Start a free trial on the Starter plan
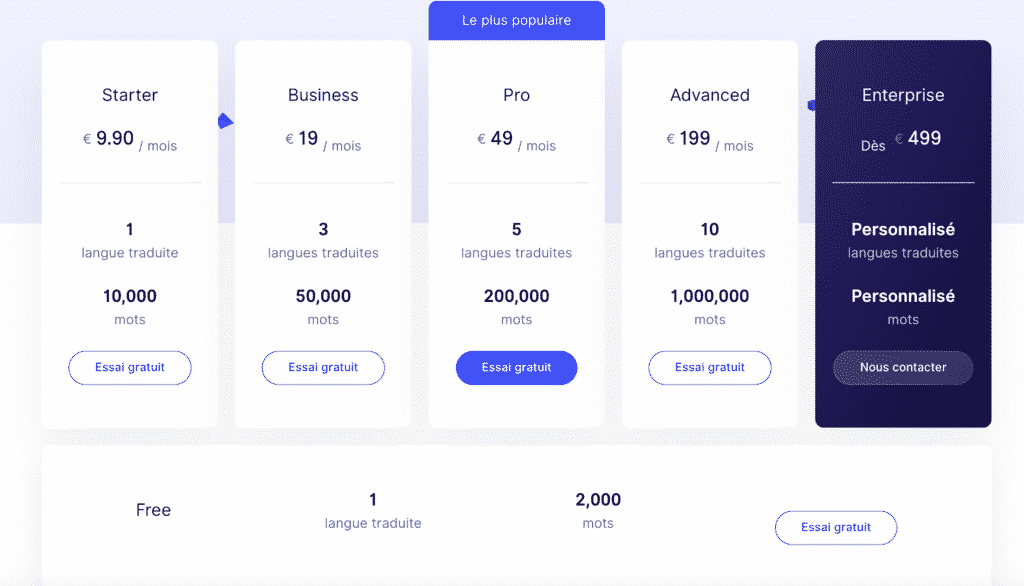The image size is (1024, 586). tap(129, 367)
